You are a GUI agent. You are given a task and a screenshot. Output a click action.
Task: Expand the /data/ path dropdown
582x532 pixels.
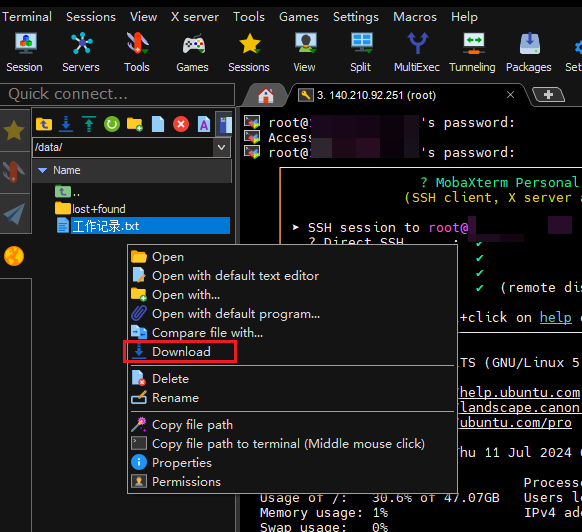tap(222, 147)
